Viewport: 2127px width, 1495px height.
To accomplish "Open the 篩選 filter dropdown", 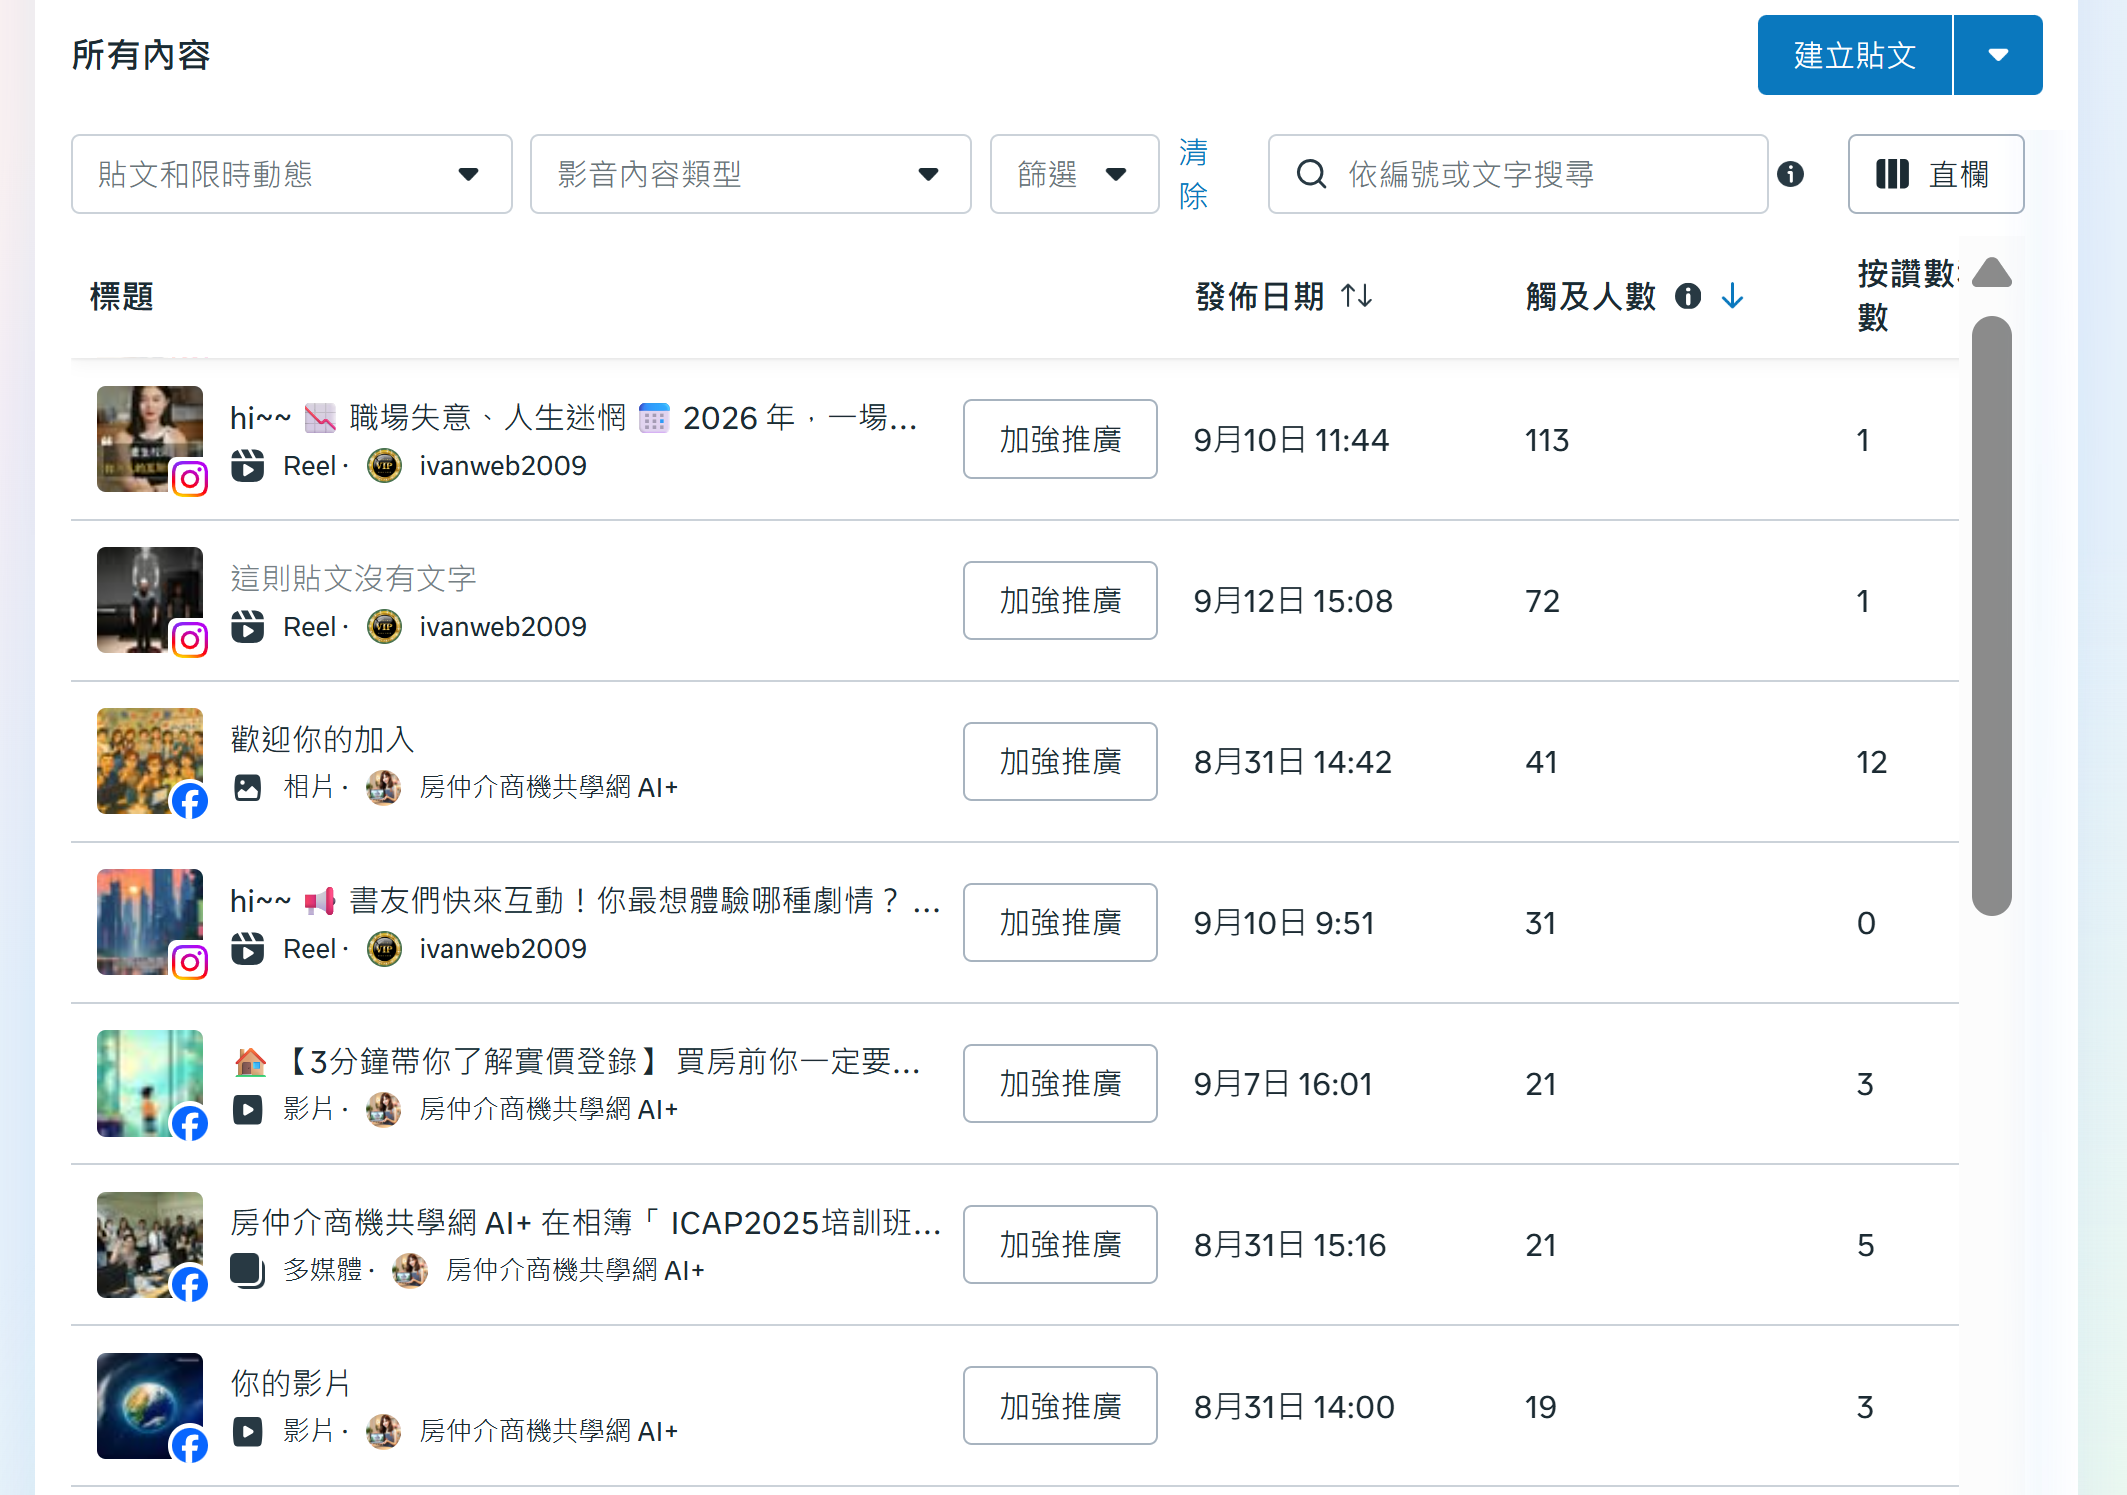I will point(1073,174).
